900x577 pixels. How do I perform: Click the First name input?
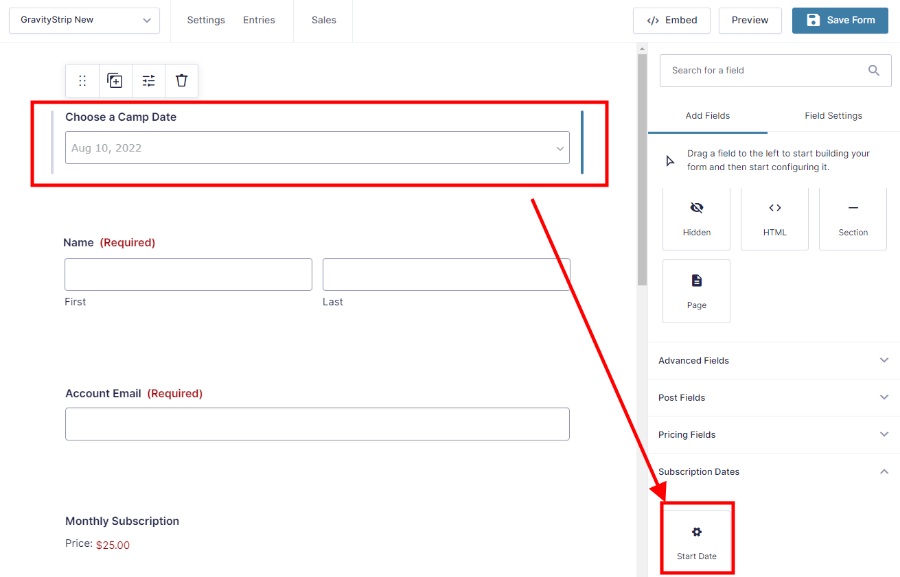tap(188, 274)
